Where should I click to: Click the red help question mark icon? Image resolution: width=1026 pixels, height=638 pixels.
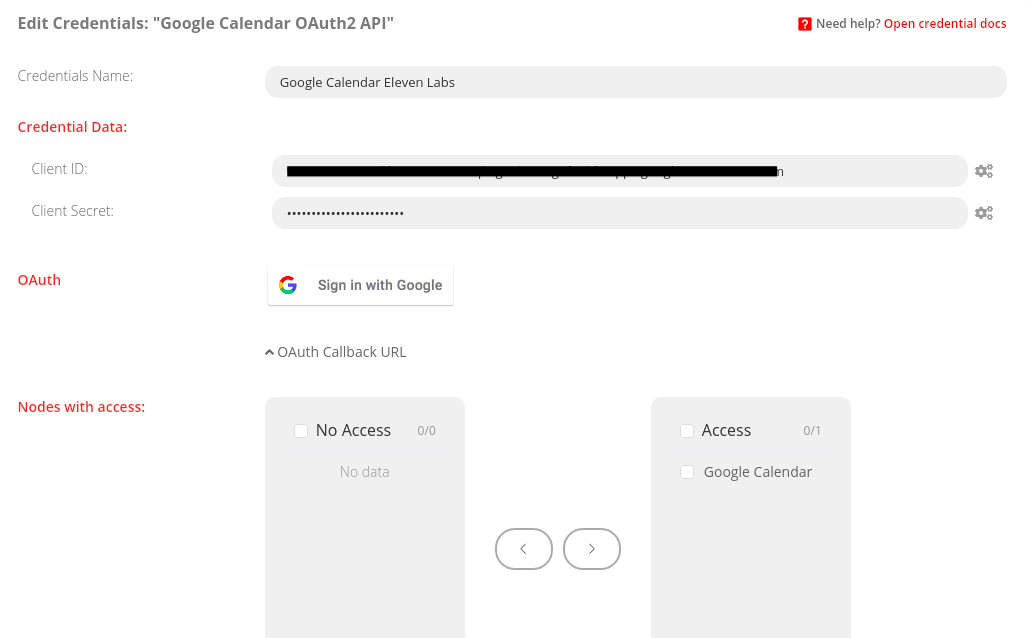tap(805, 24)
